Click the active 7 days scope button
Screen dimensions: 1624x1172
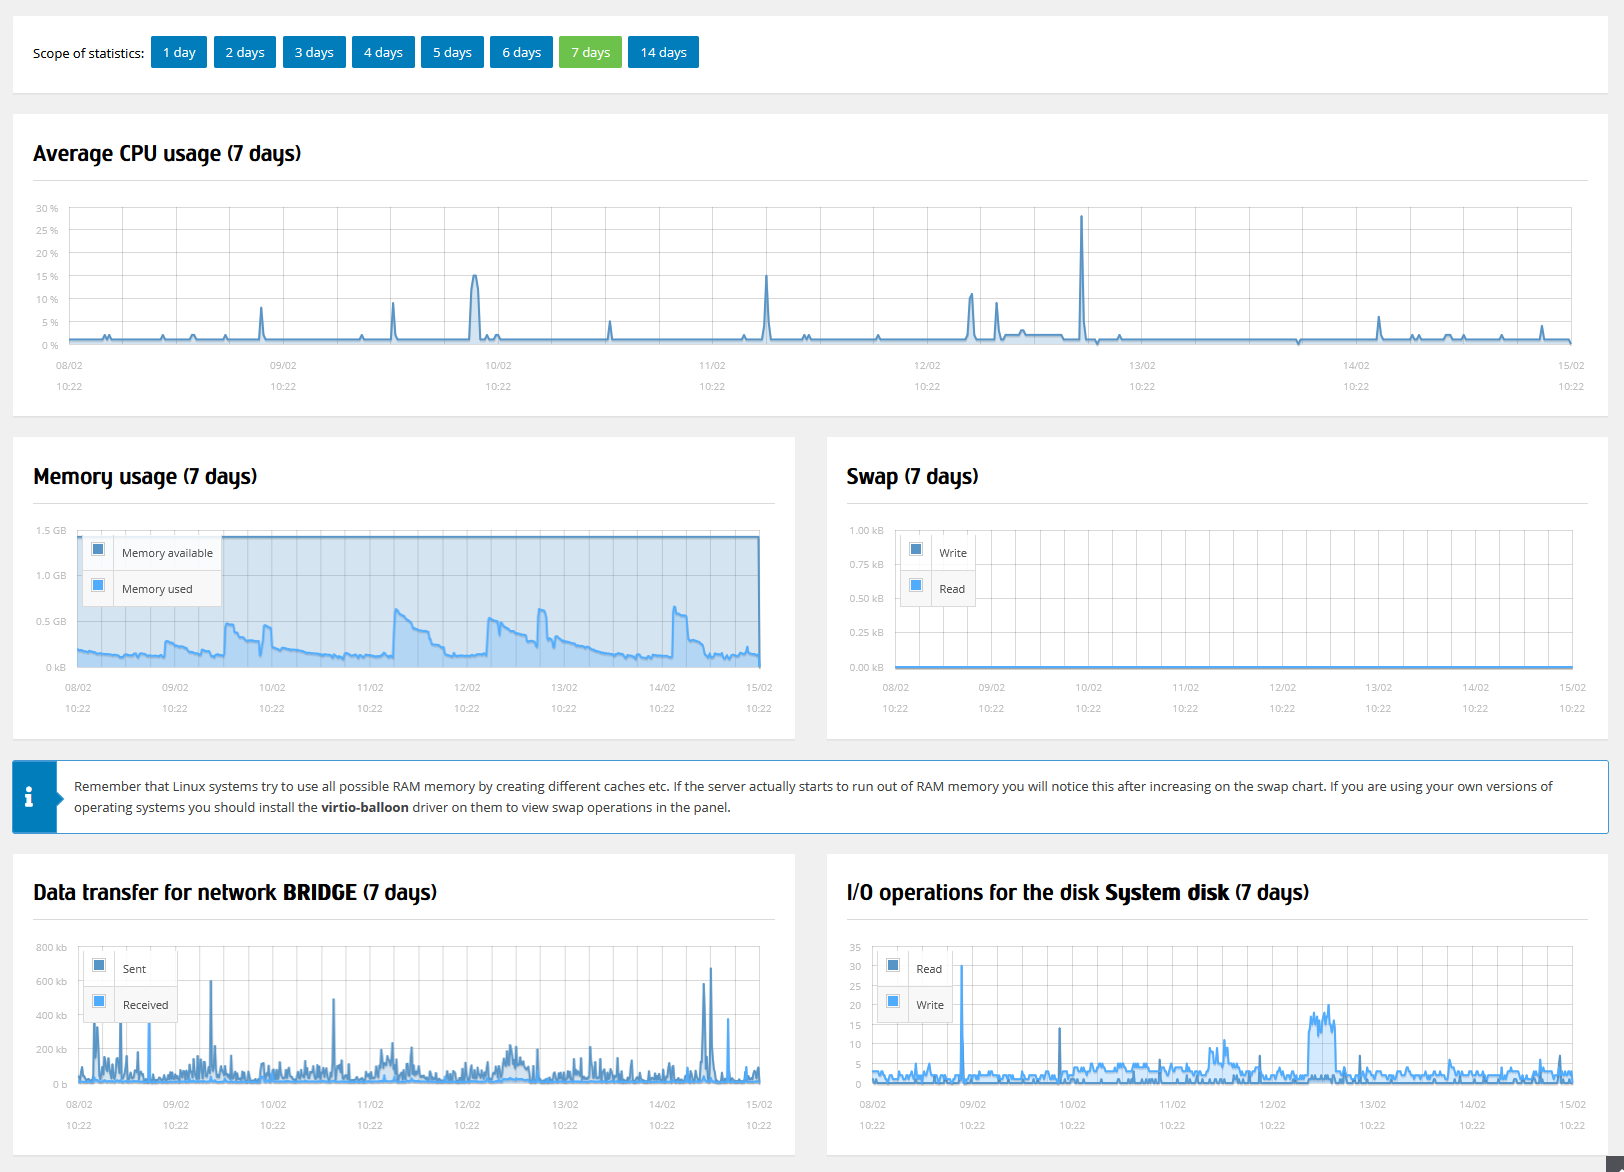coord(590,52)
